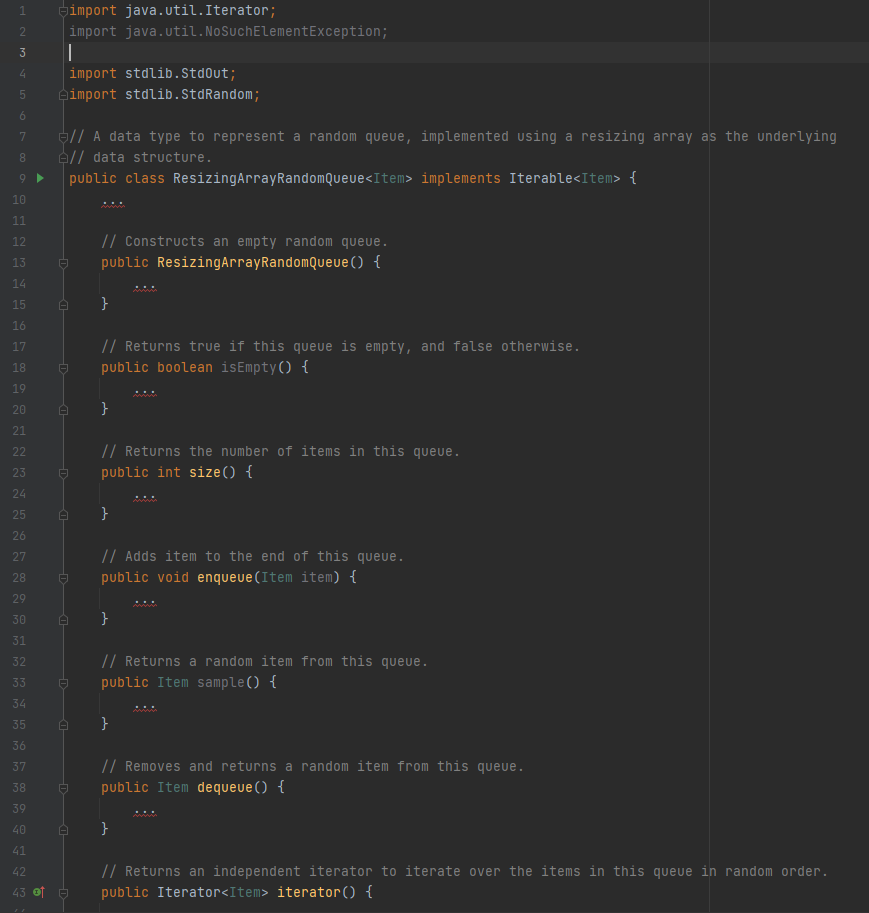This screenshot has height=913, width=869.
Task: Click the fold end marker at size()'s closing brace
Action: tap(63, 515)
